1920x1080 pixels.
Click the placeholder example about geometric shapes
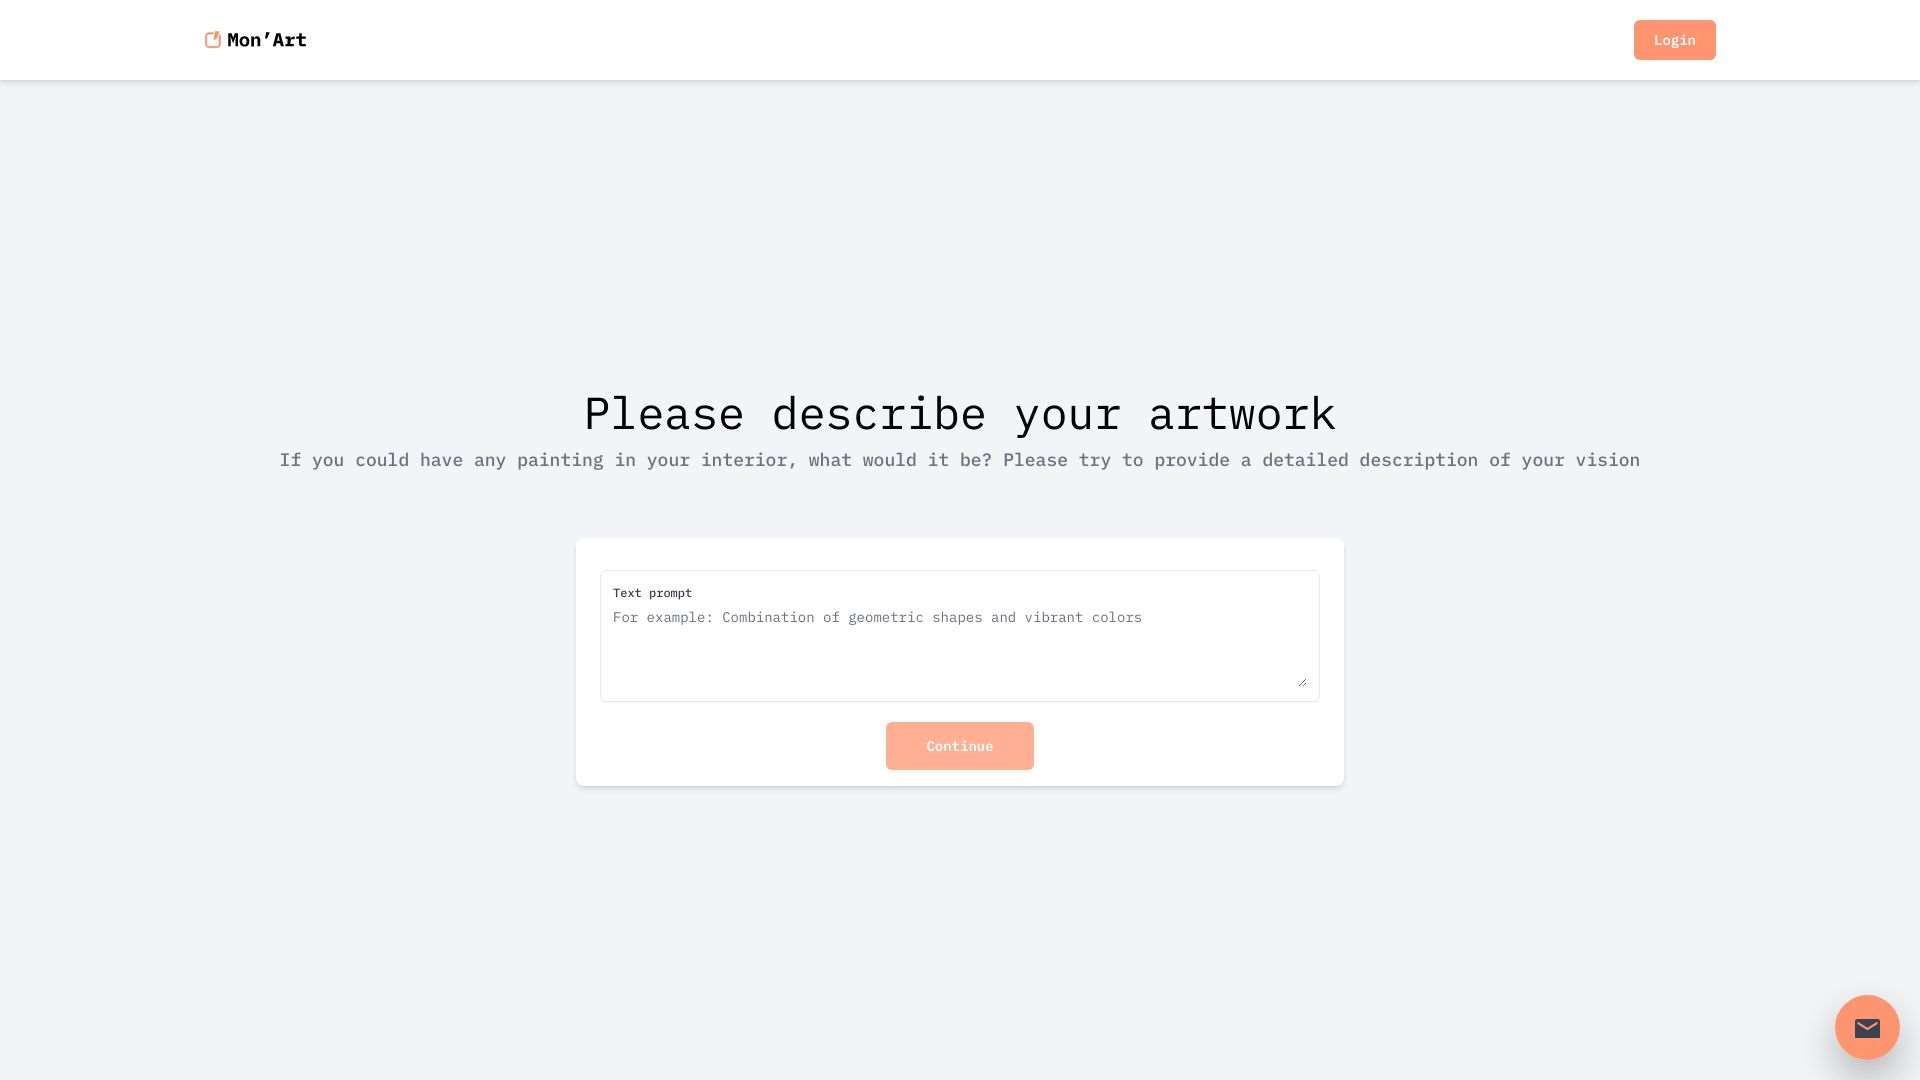(877, 618)
